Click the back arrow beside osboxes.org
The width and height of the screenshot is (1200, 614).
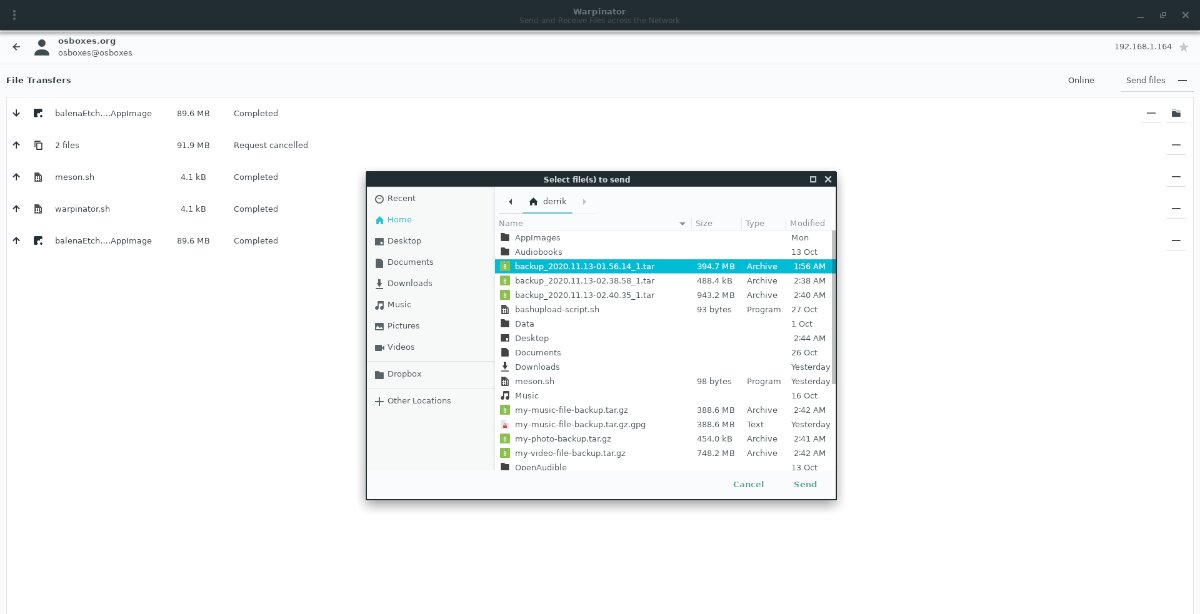click(17, 47)
